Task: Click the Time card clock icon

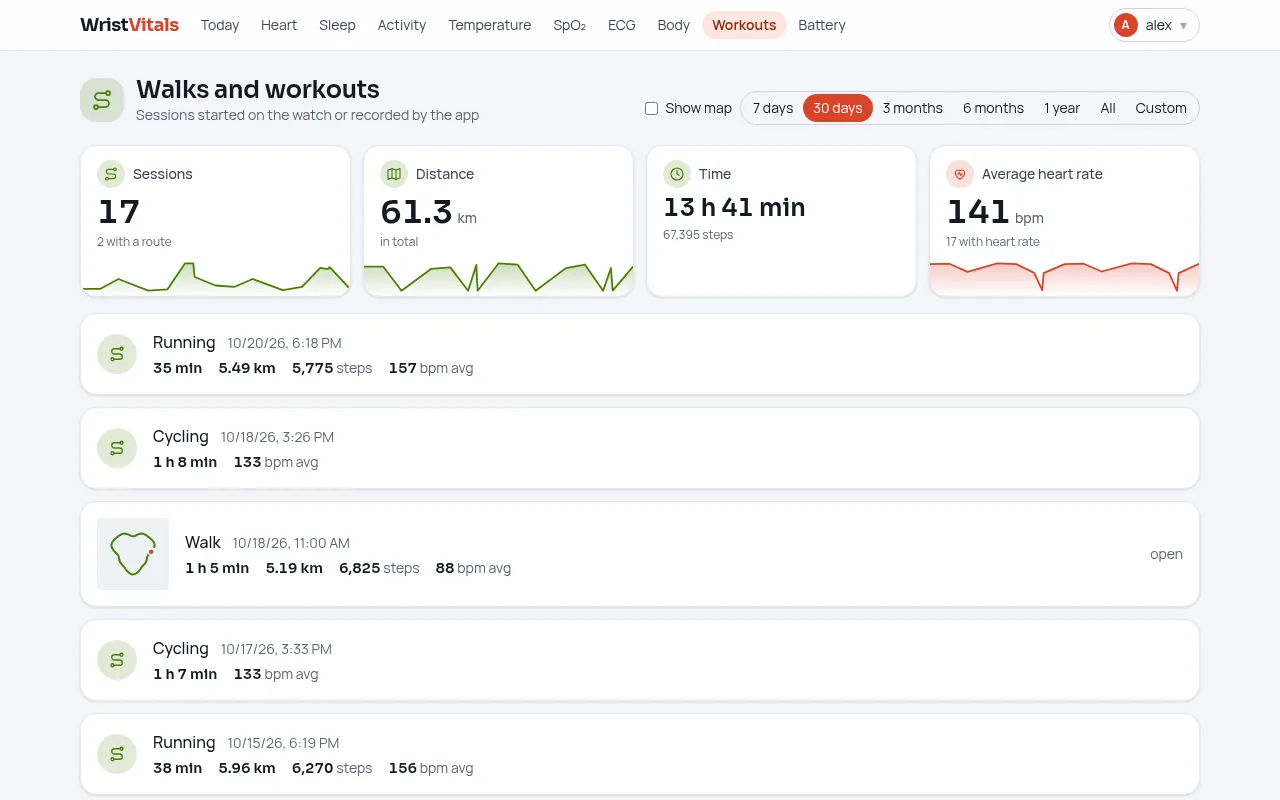Action: [677, 174]
